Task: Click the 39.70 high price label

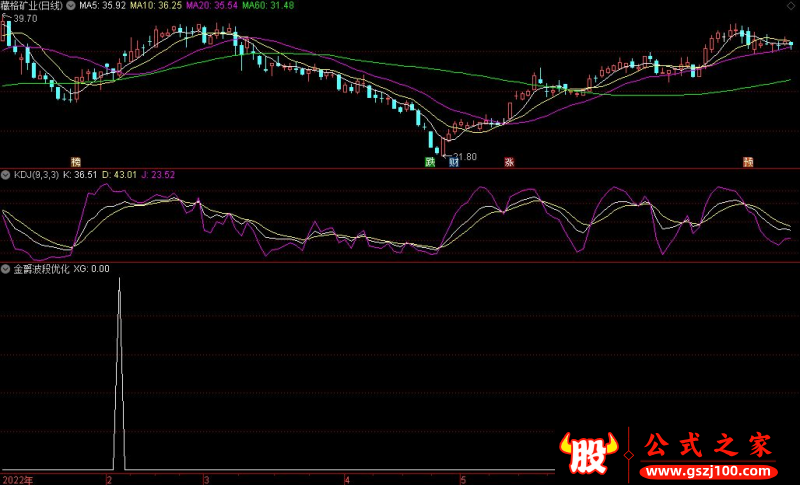Action: click(25, 19)
